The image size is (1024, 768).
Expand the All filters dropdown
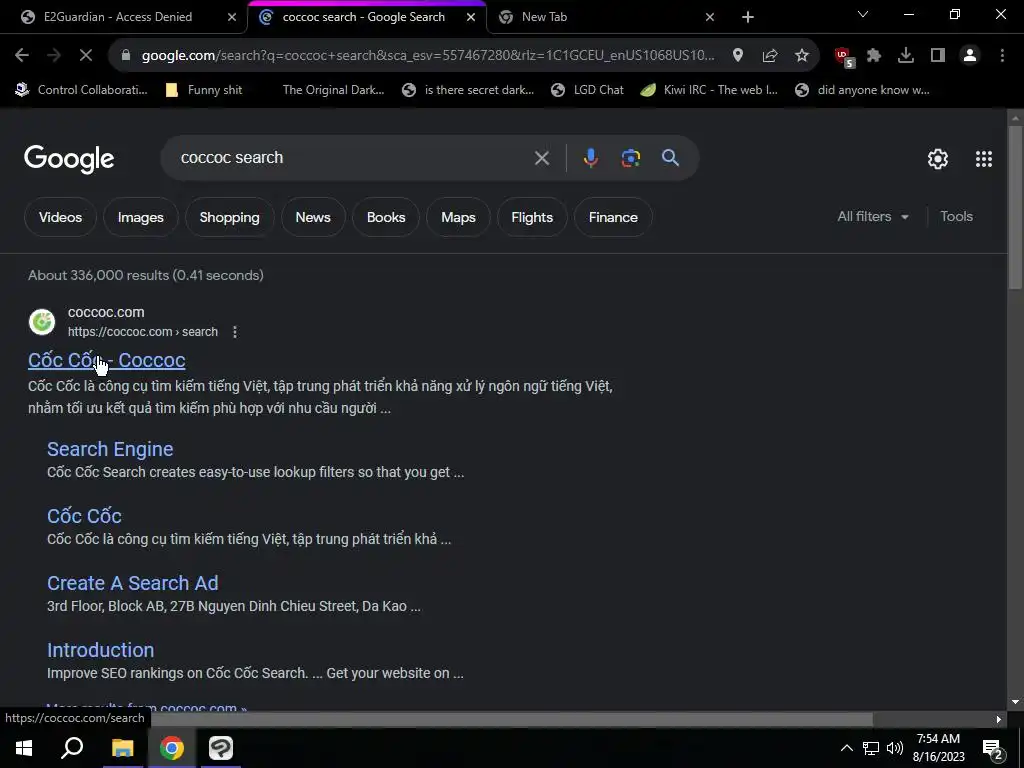(872, 217)
